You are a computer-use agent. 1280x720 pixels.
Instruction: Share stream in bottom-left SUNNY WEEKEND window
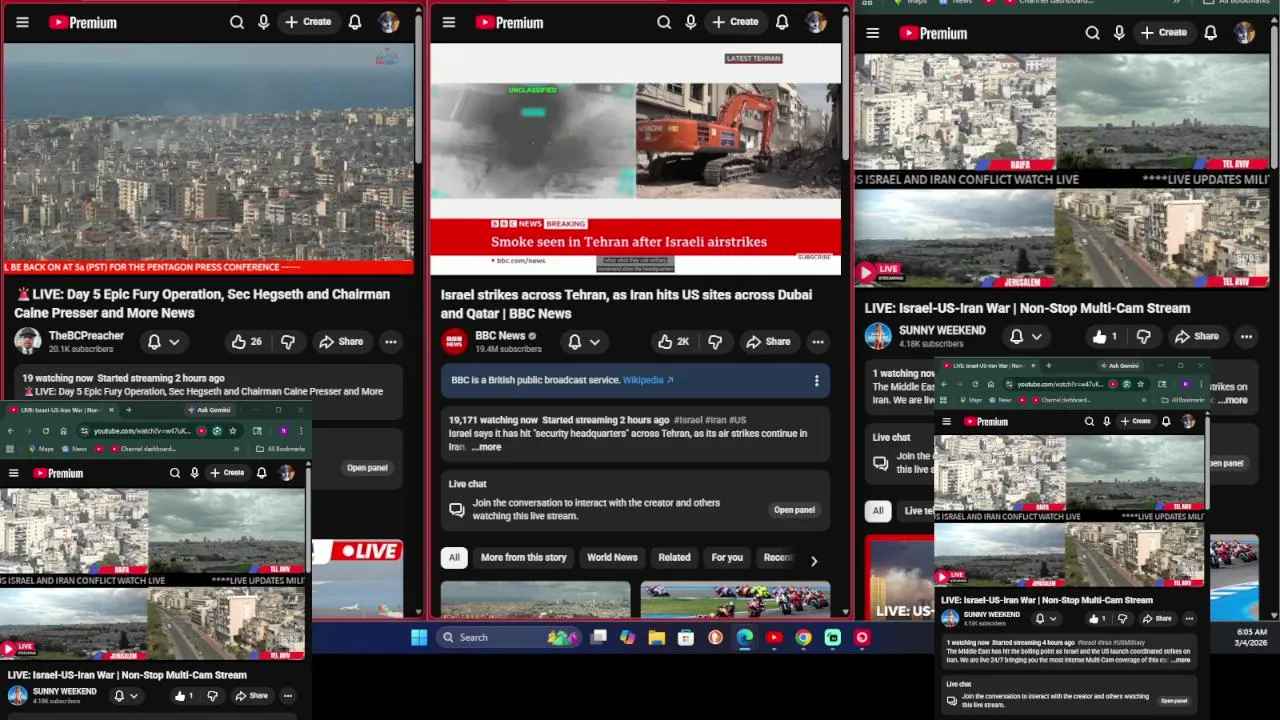click(251, 696)
